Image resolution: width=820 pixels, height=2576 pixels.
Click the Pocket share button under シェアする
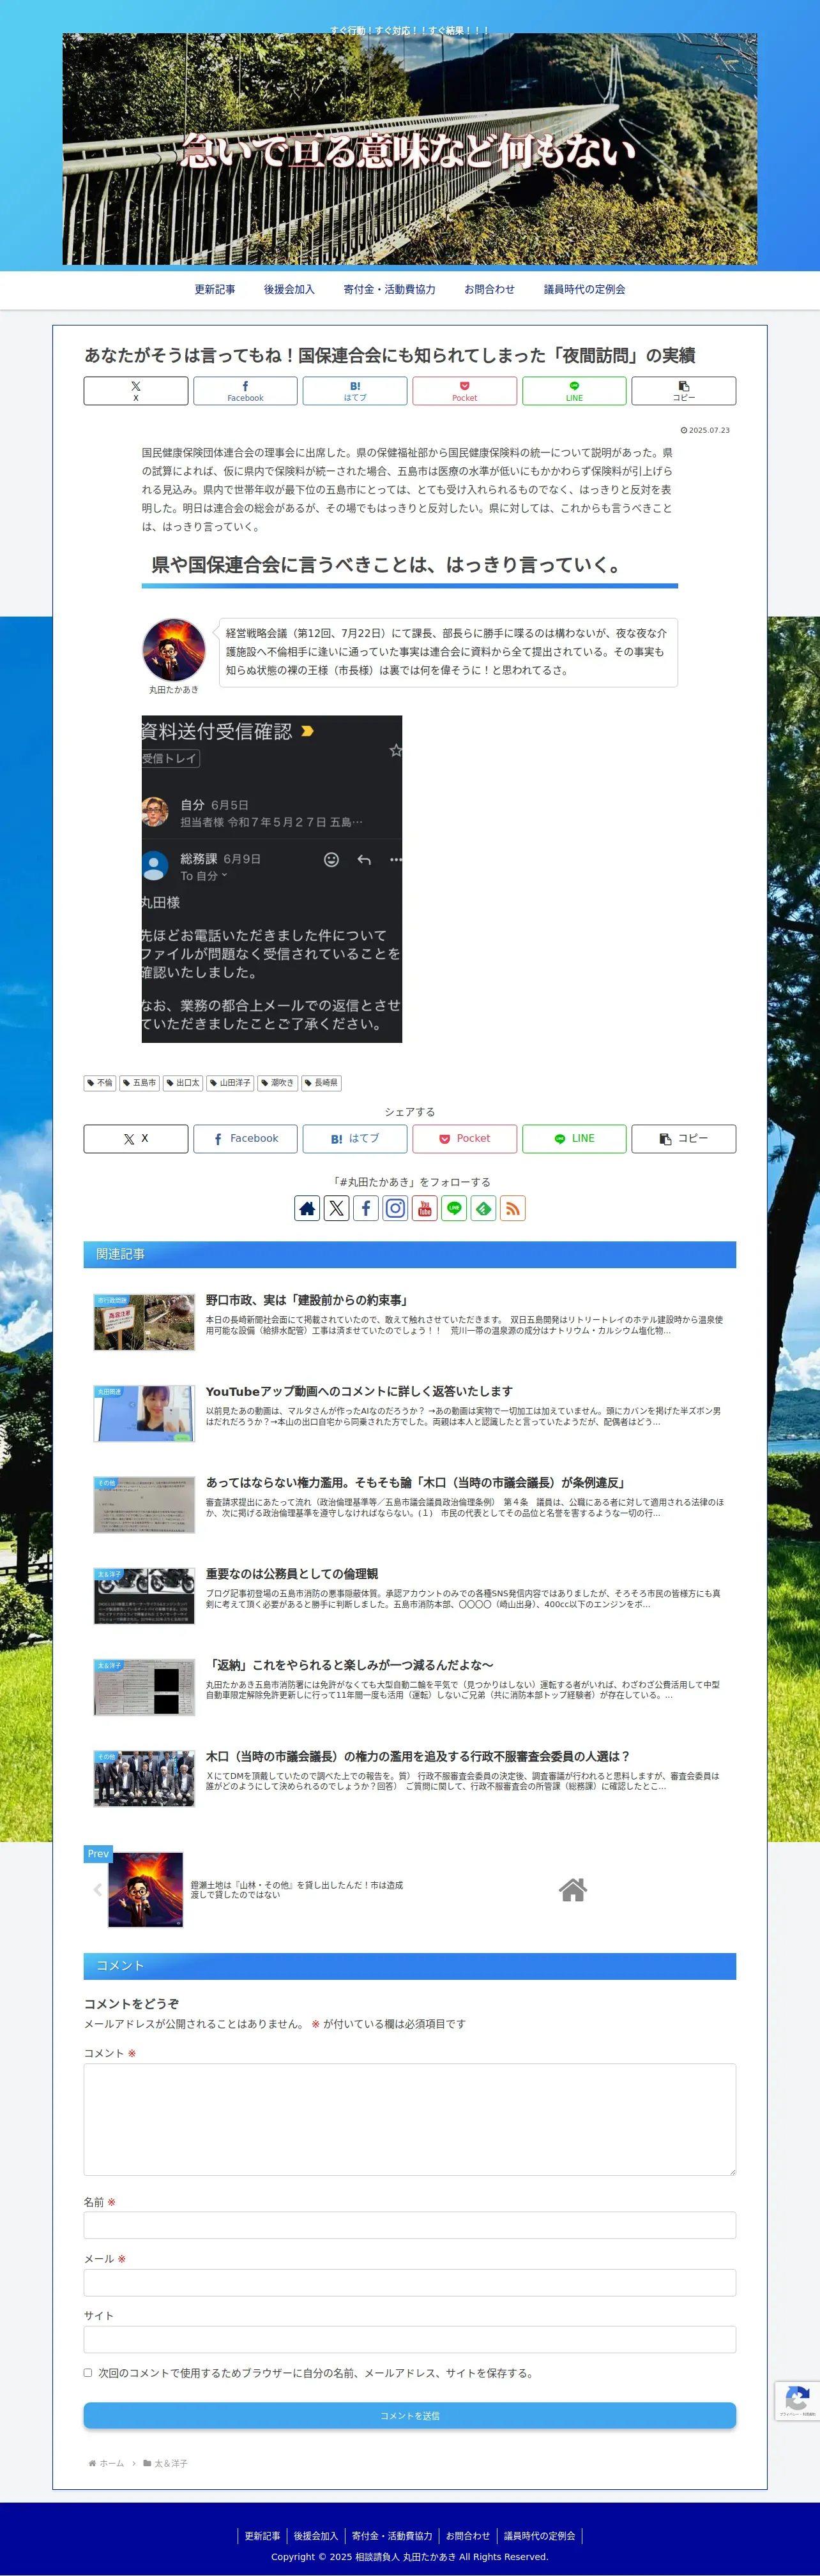tap(465, 1138)
